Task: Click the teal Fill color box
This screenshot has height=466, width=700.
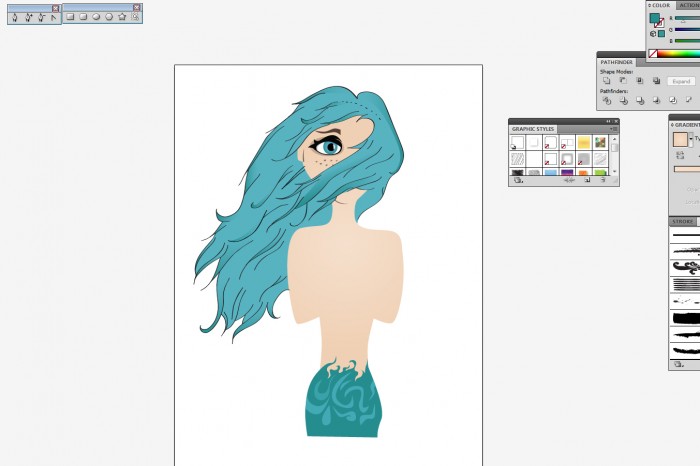Action: coord(654,18)
